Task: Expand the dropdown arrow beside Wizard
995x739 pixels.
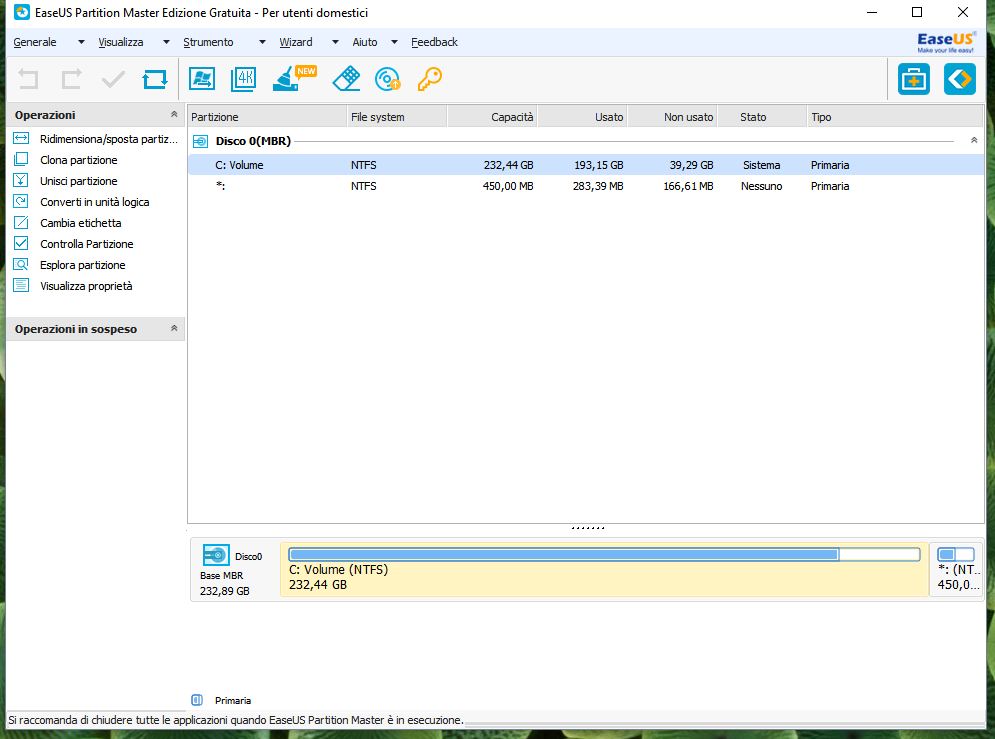Action: click(x=335, y=43)
